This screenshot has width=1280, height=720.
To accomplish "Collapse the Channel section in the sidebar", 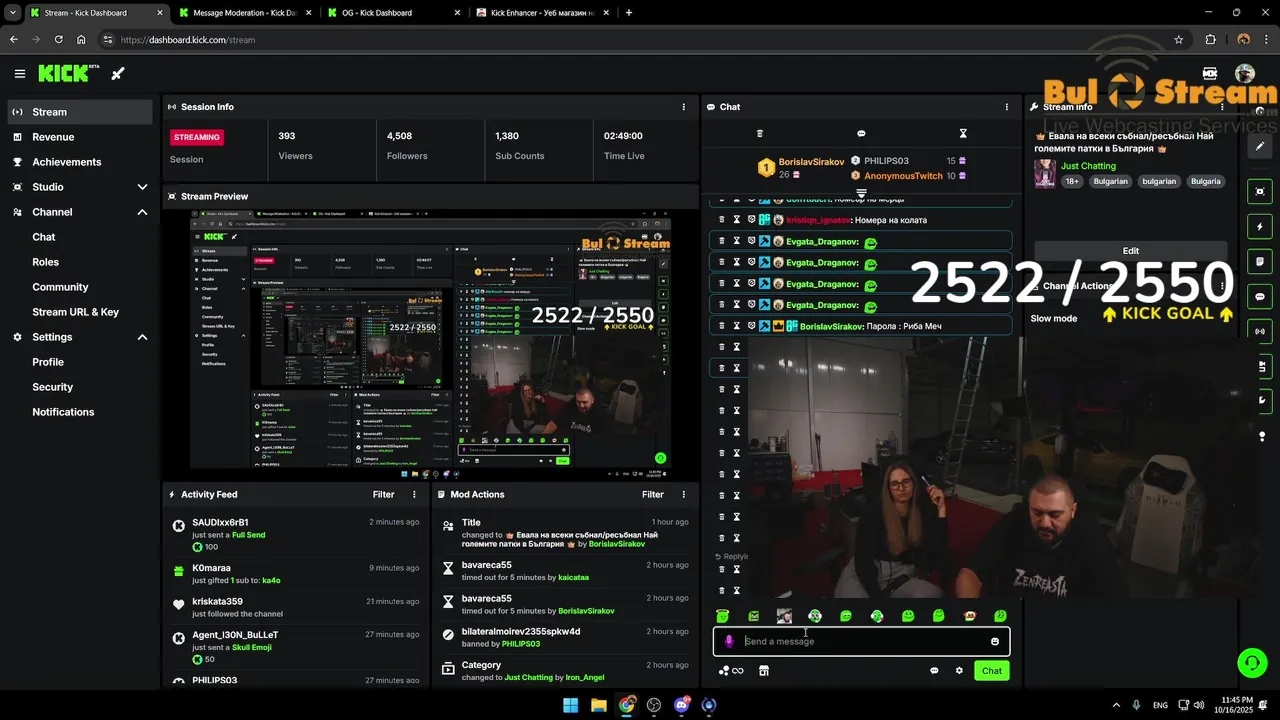I will tap(142, 212).
